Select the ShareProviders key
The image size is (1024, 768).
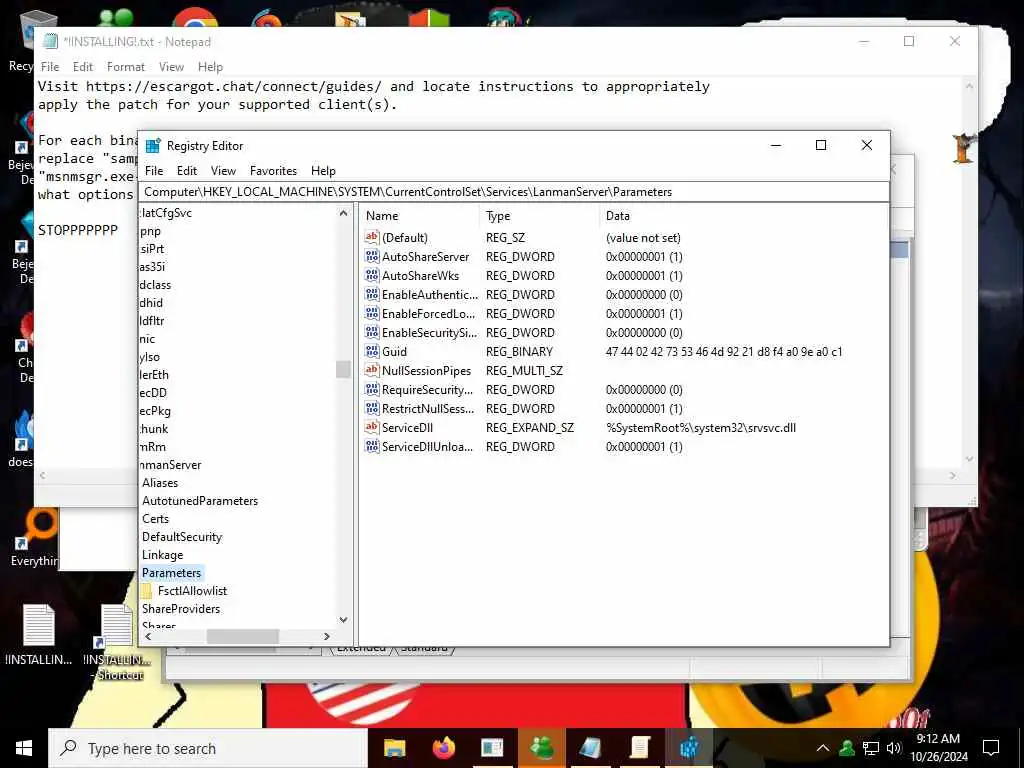point(181,609)
